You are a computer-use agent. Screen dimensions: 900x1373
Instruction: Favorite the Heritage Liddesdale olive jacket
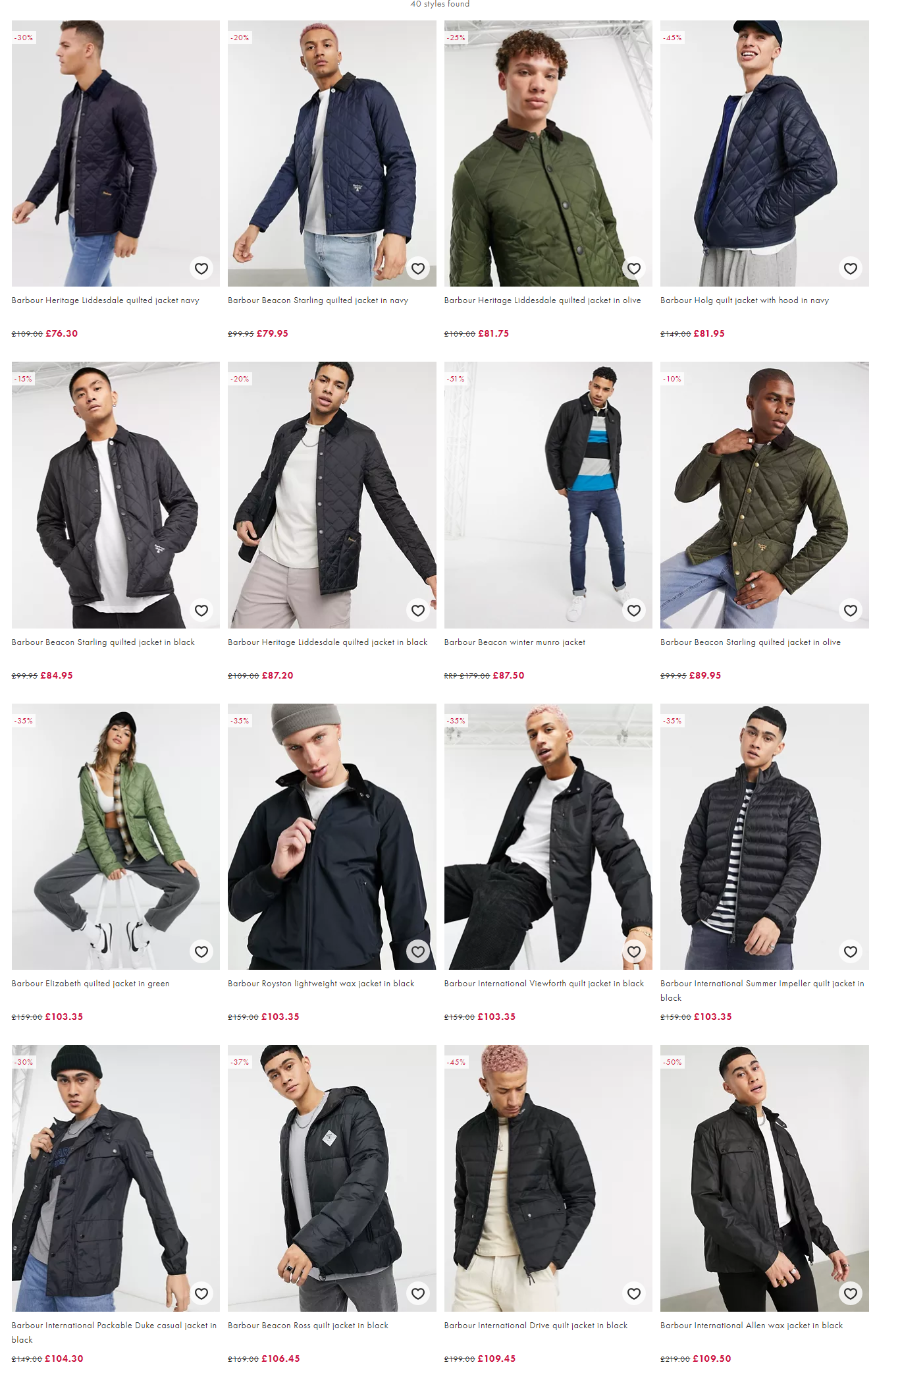point(634,268)
